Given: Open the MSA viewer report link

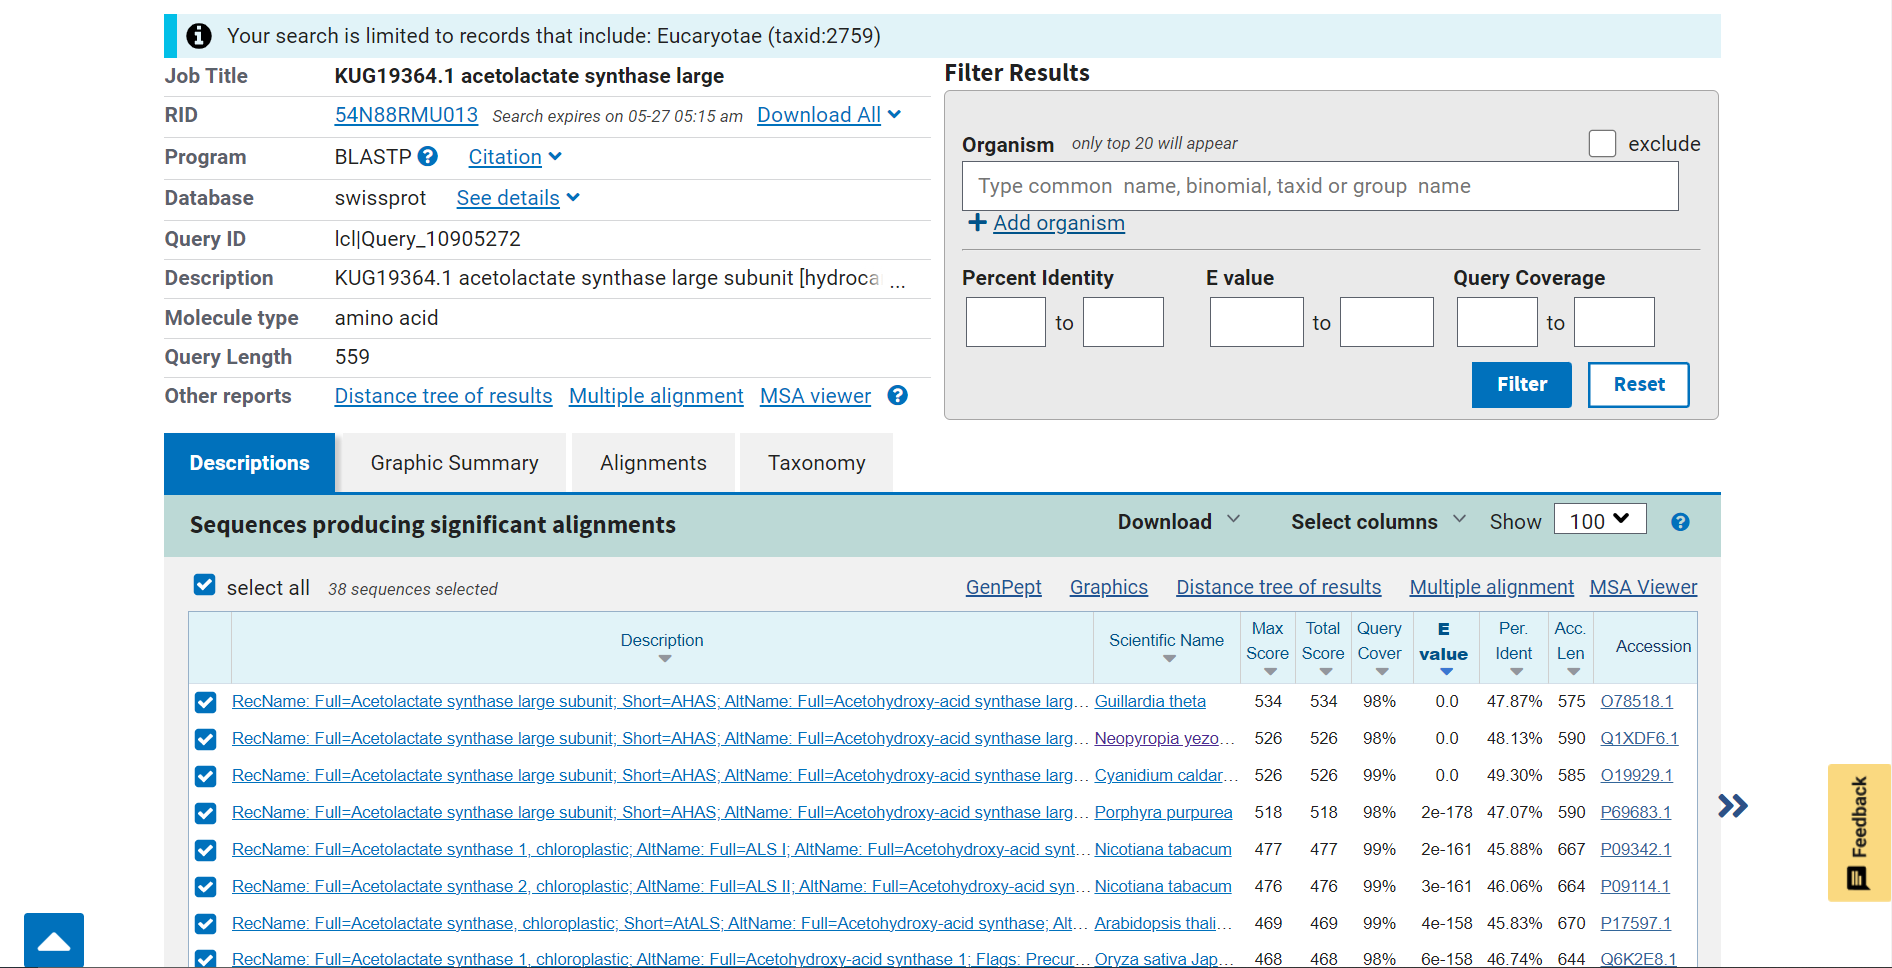Looking at the screenshot, I should point(815,396).
